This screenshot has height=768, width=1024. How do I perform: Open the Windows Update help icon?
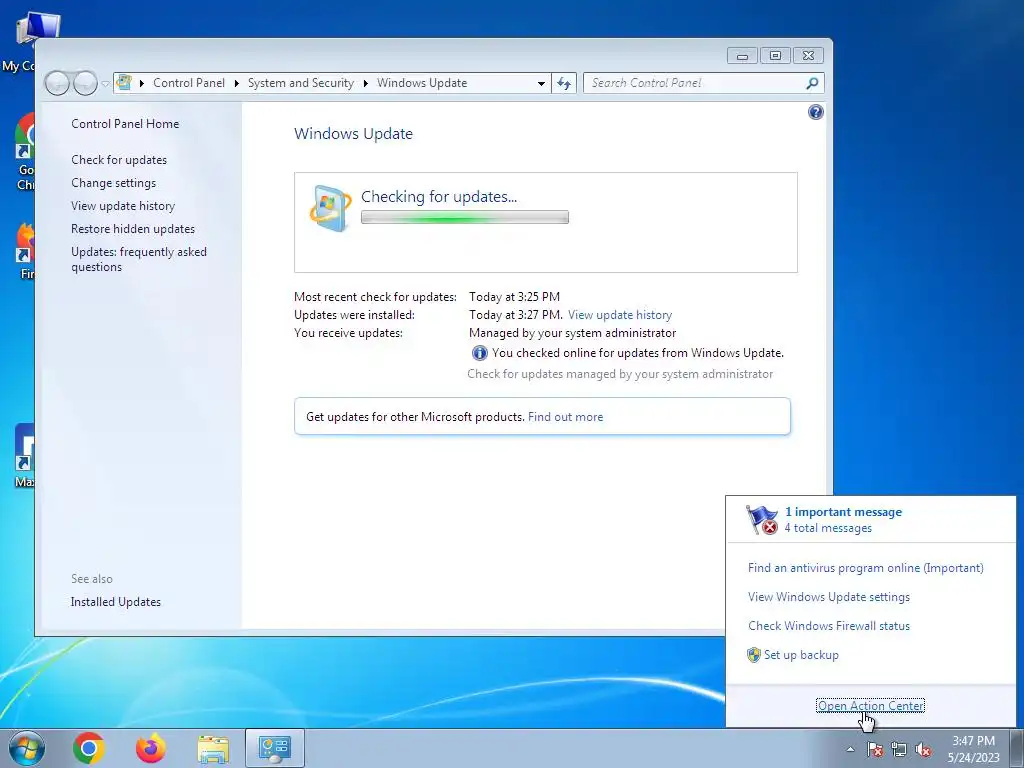pos(816,112)
